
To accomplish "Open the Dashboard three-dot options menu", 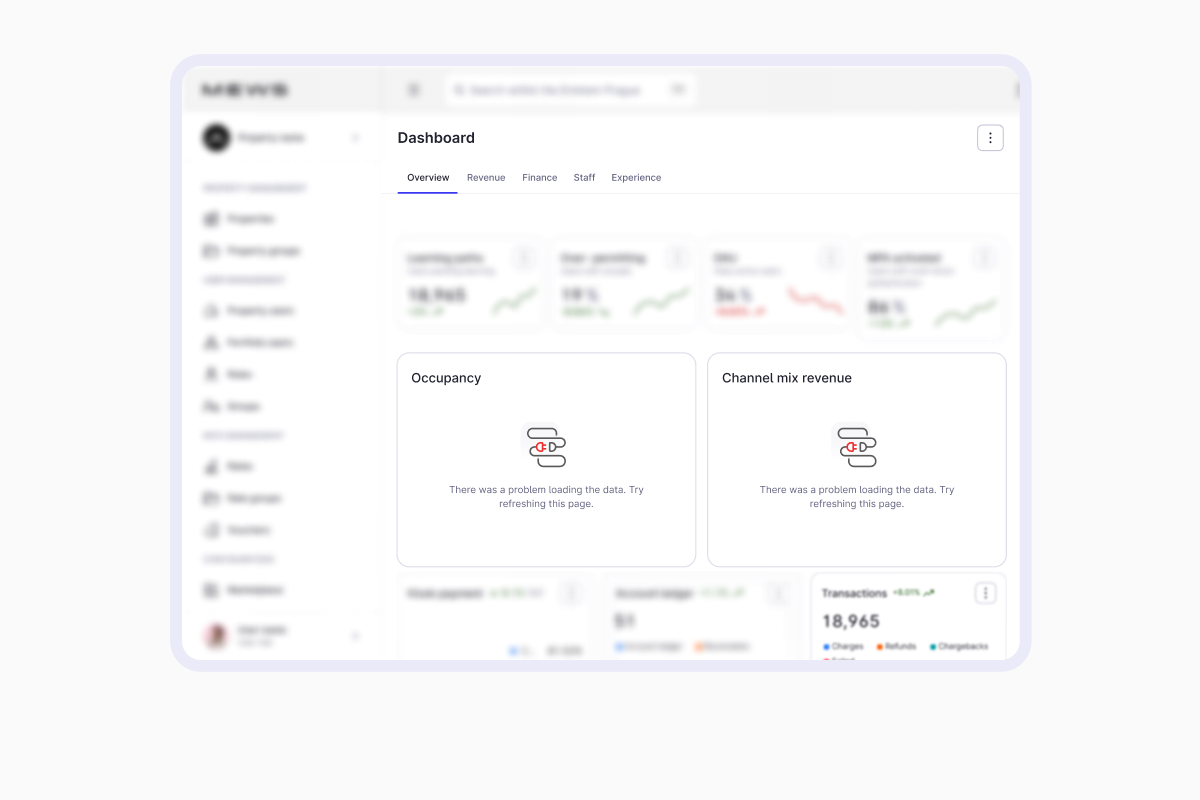I will tap(990, 138).
